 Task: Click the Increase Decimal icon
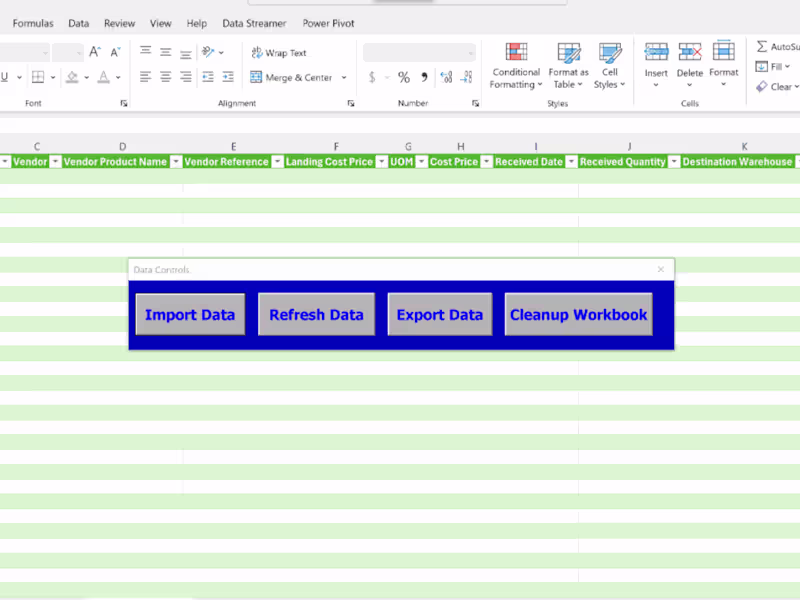coord(446,77)
